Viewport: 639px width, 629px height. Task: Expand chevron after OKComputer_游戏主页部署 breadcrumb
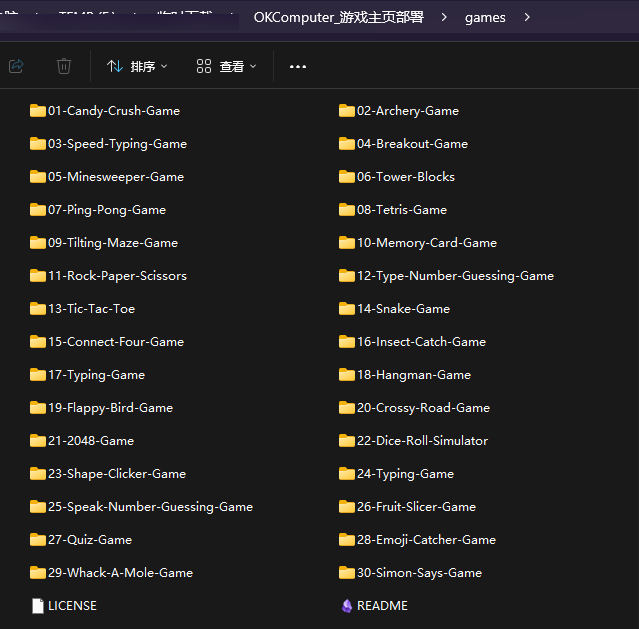point(444,18)
